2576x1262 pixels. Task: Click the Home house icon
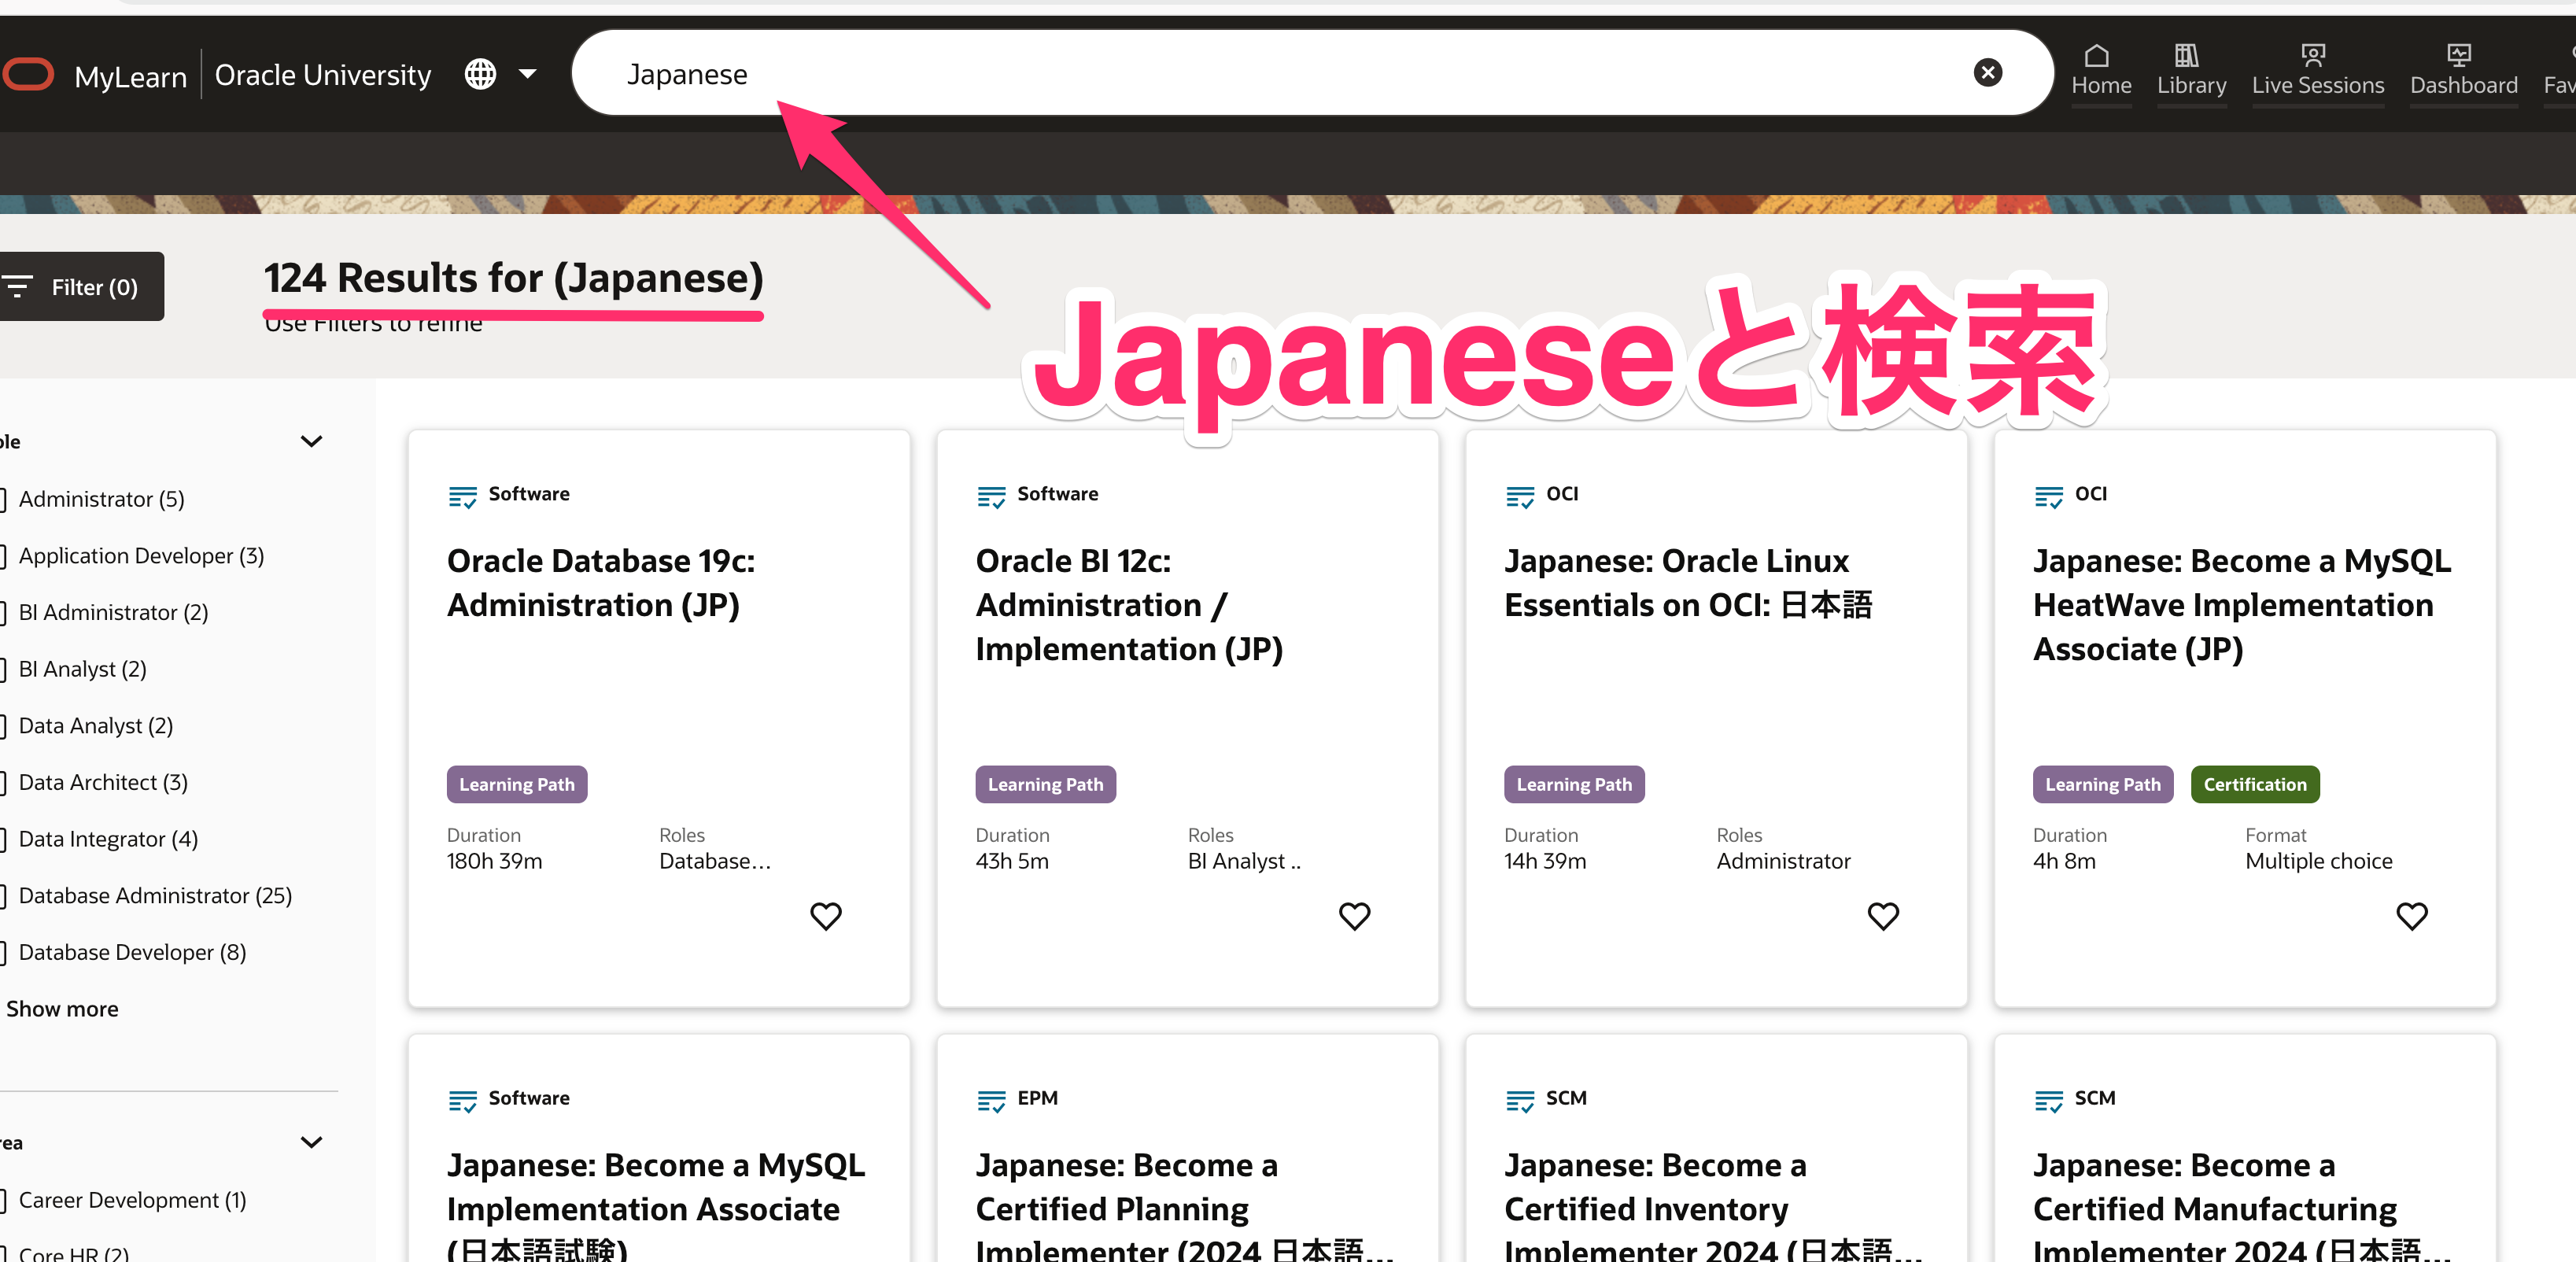[x=2097, y=55]
